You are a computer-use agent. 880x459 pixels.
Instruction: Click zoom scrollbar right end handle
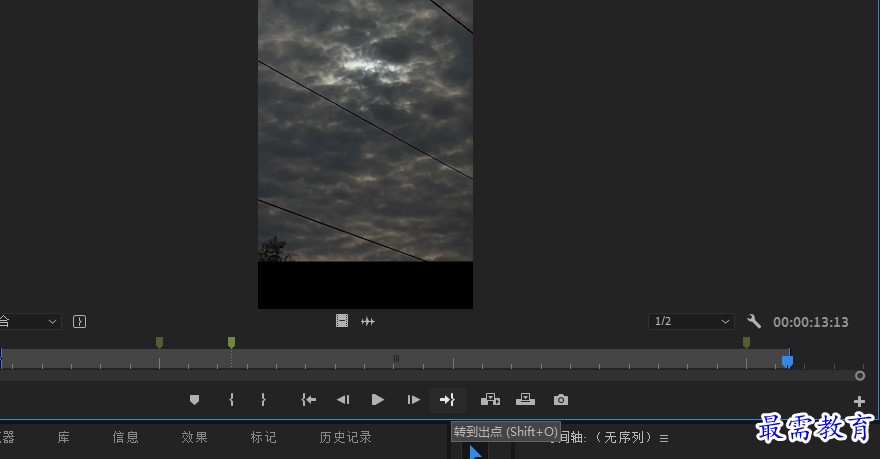(860, 376)
